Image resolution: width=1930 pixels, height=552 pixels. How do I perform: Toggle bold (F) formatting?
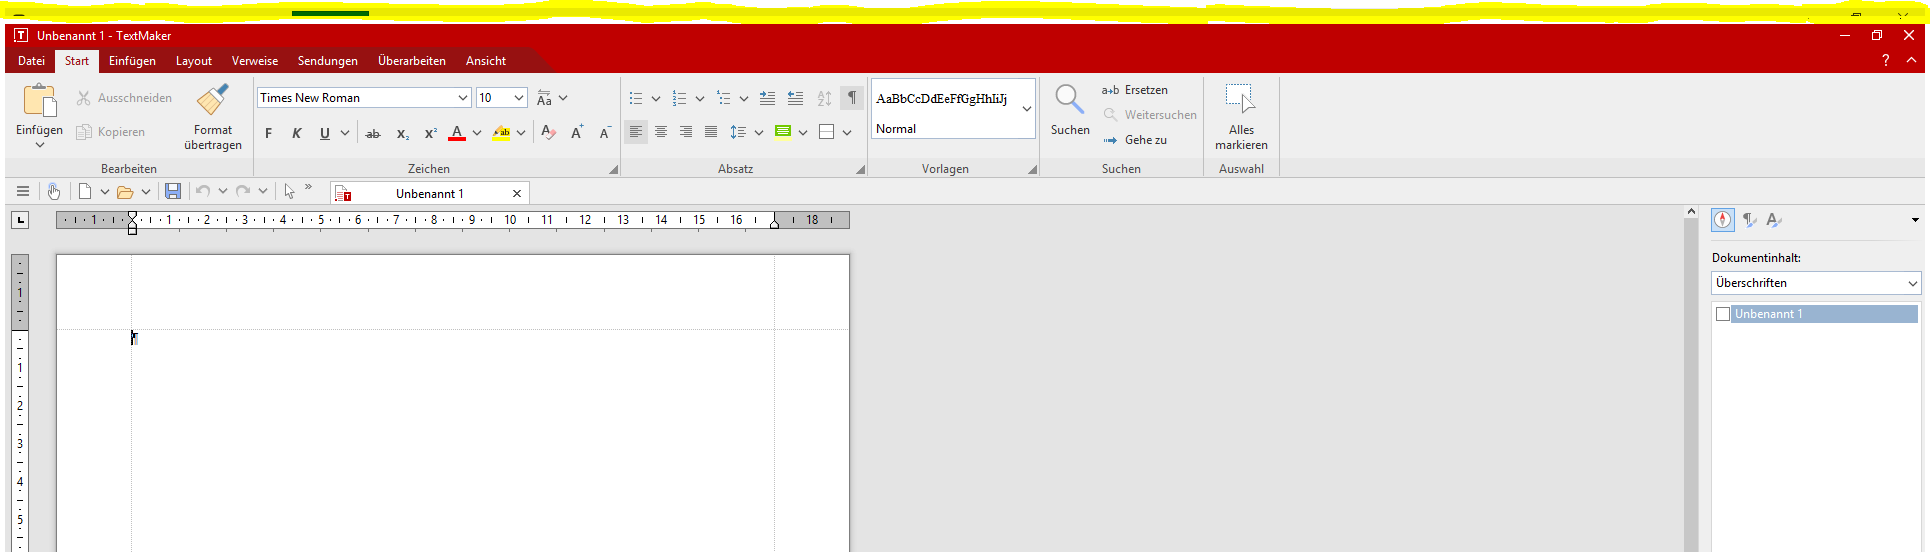click(268, 133)
